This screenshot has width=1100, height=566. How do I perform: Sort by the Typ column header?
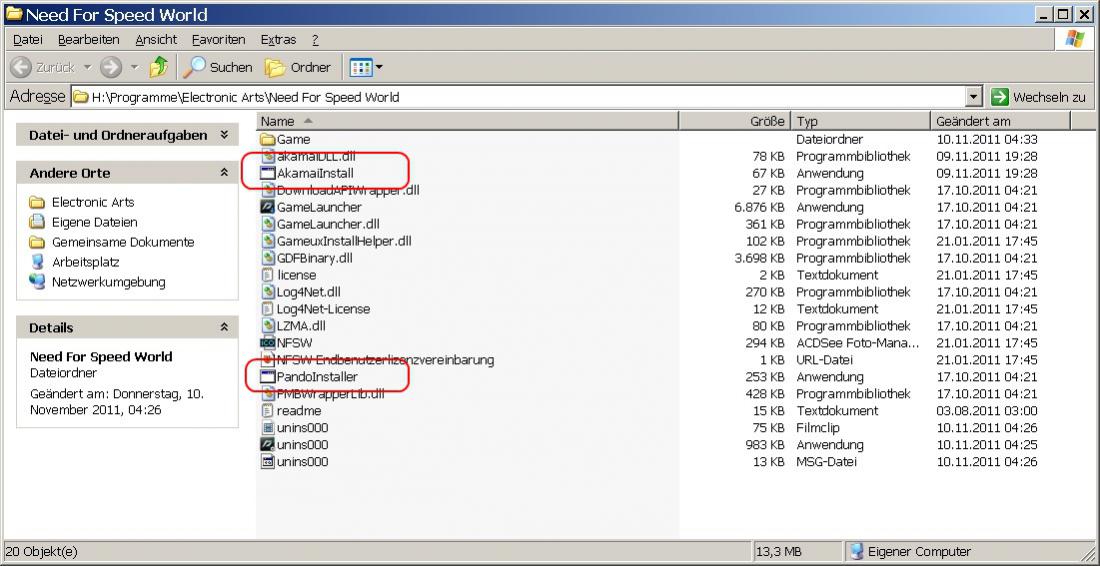tap(860, 121)
